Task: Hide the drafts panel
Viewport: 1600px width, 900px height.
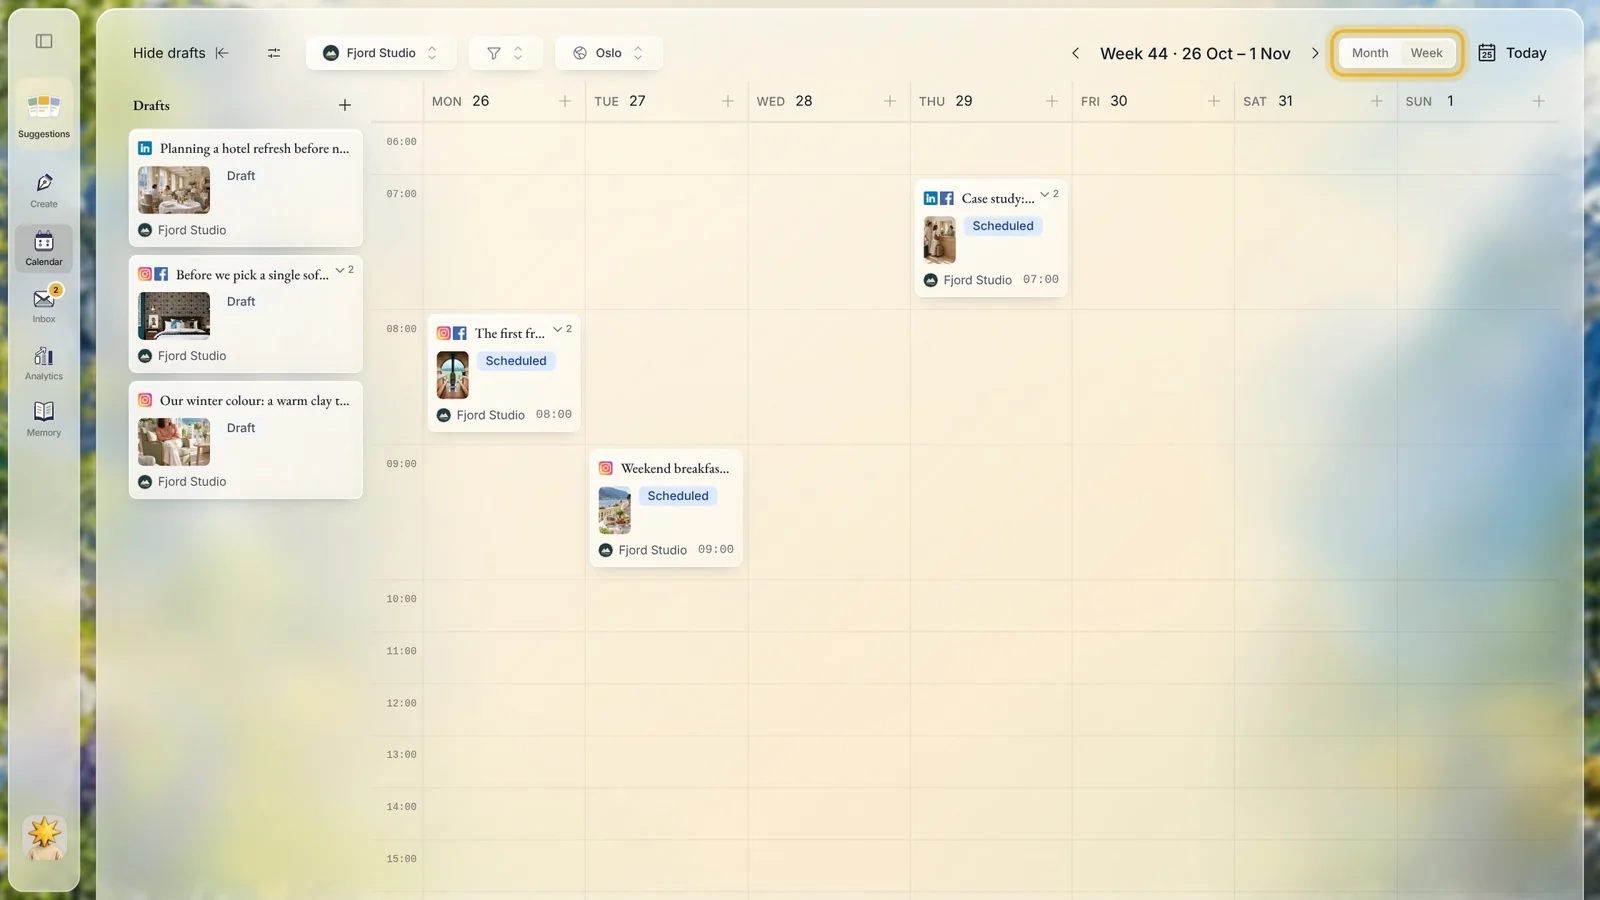Action: point(181,53)
